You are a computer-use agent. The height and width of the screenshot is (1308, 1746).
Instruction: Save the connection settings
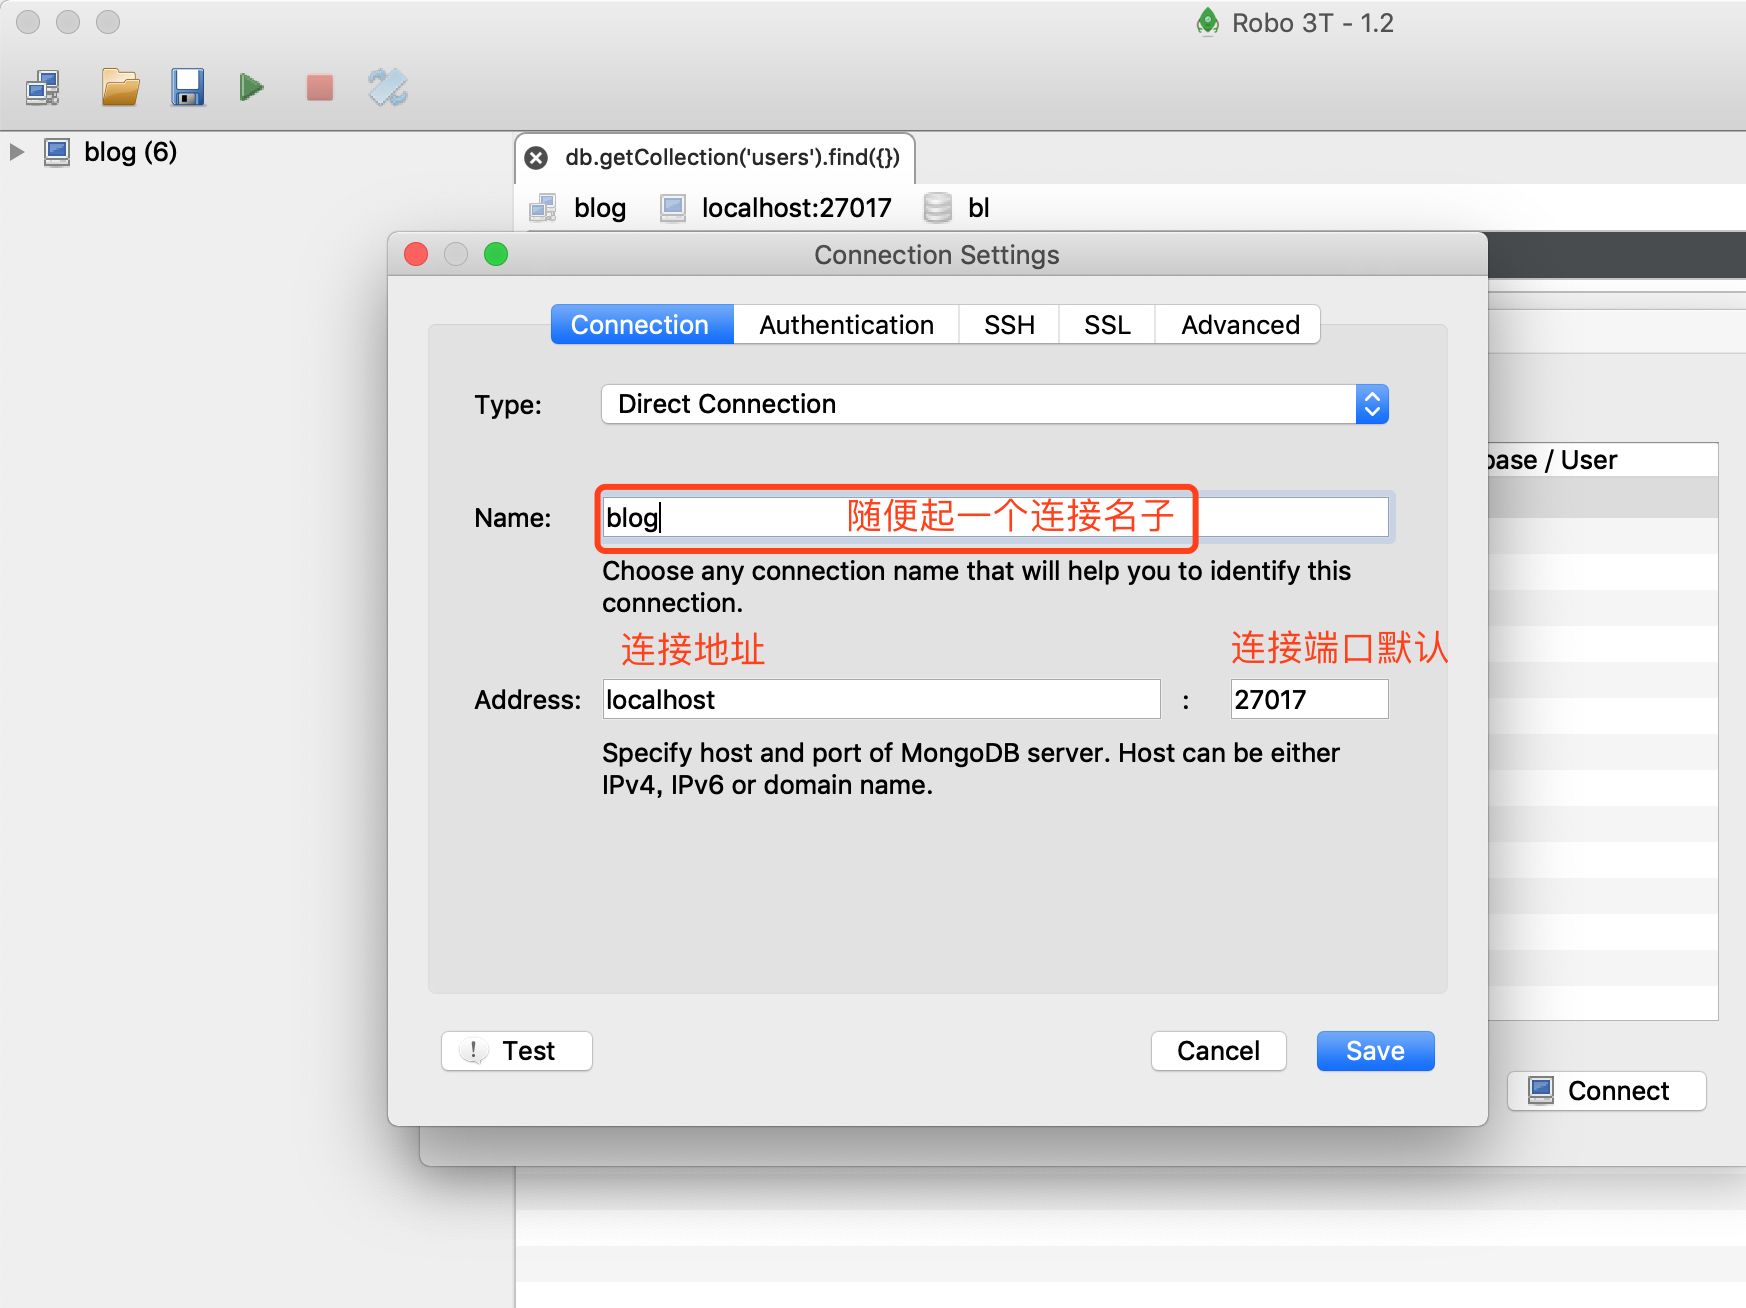point(1375,1051)
